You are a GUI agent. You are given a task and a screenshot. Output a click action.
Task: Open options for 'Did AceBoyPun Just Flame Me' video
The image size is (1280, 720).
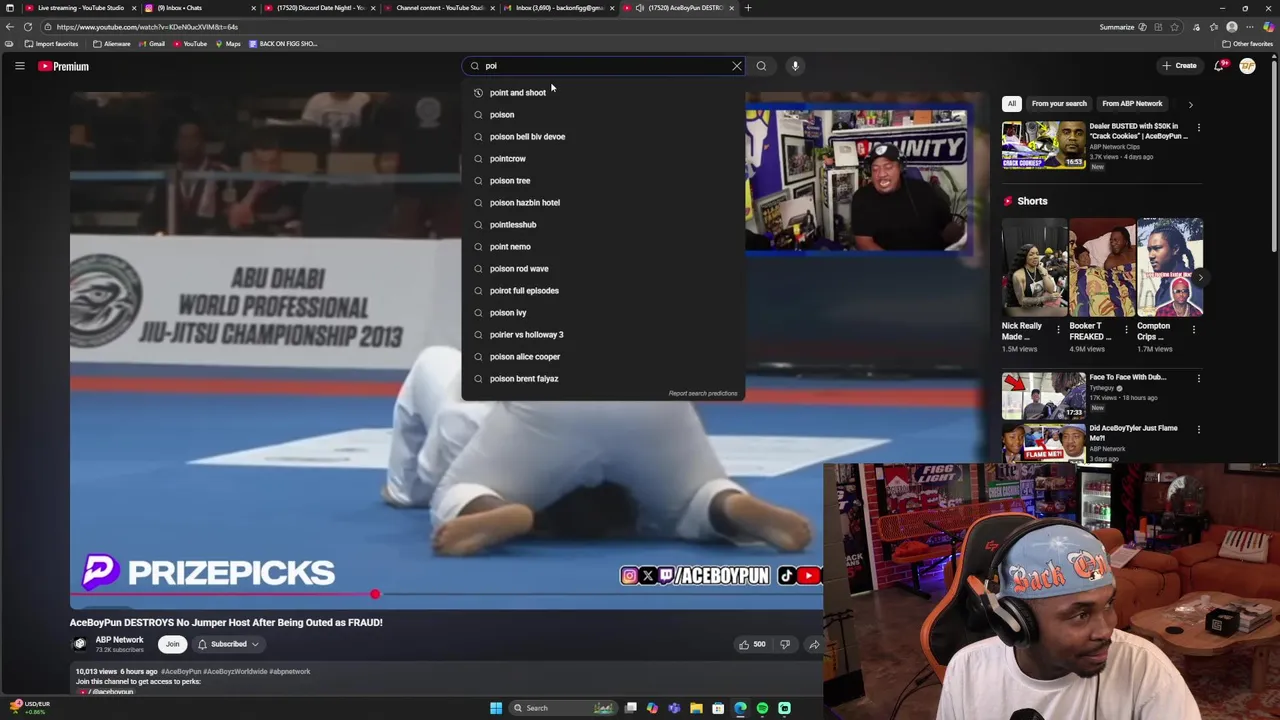coord(1199,429)
